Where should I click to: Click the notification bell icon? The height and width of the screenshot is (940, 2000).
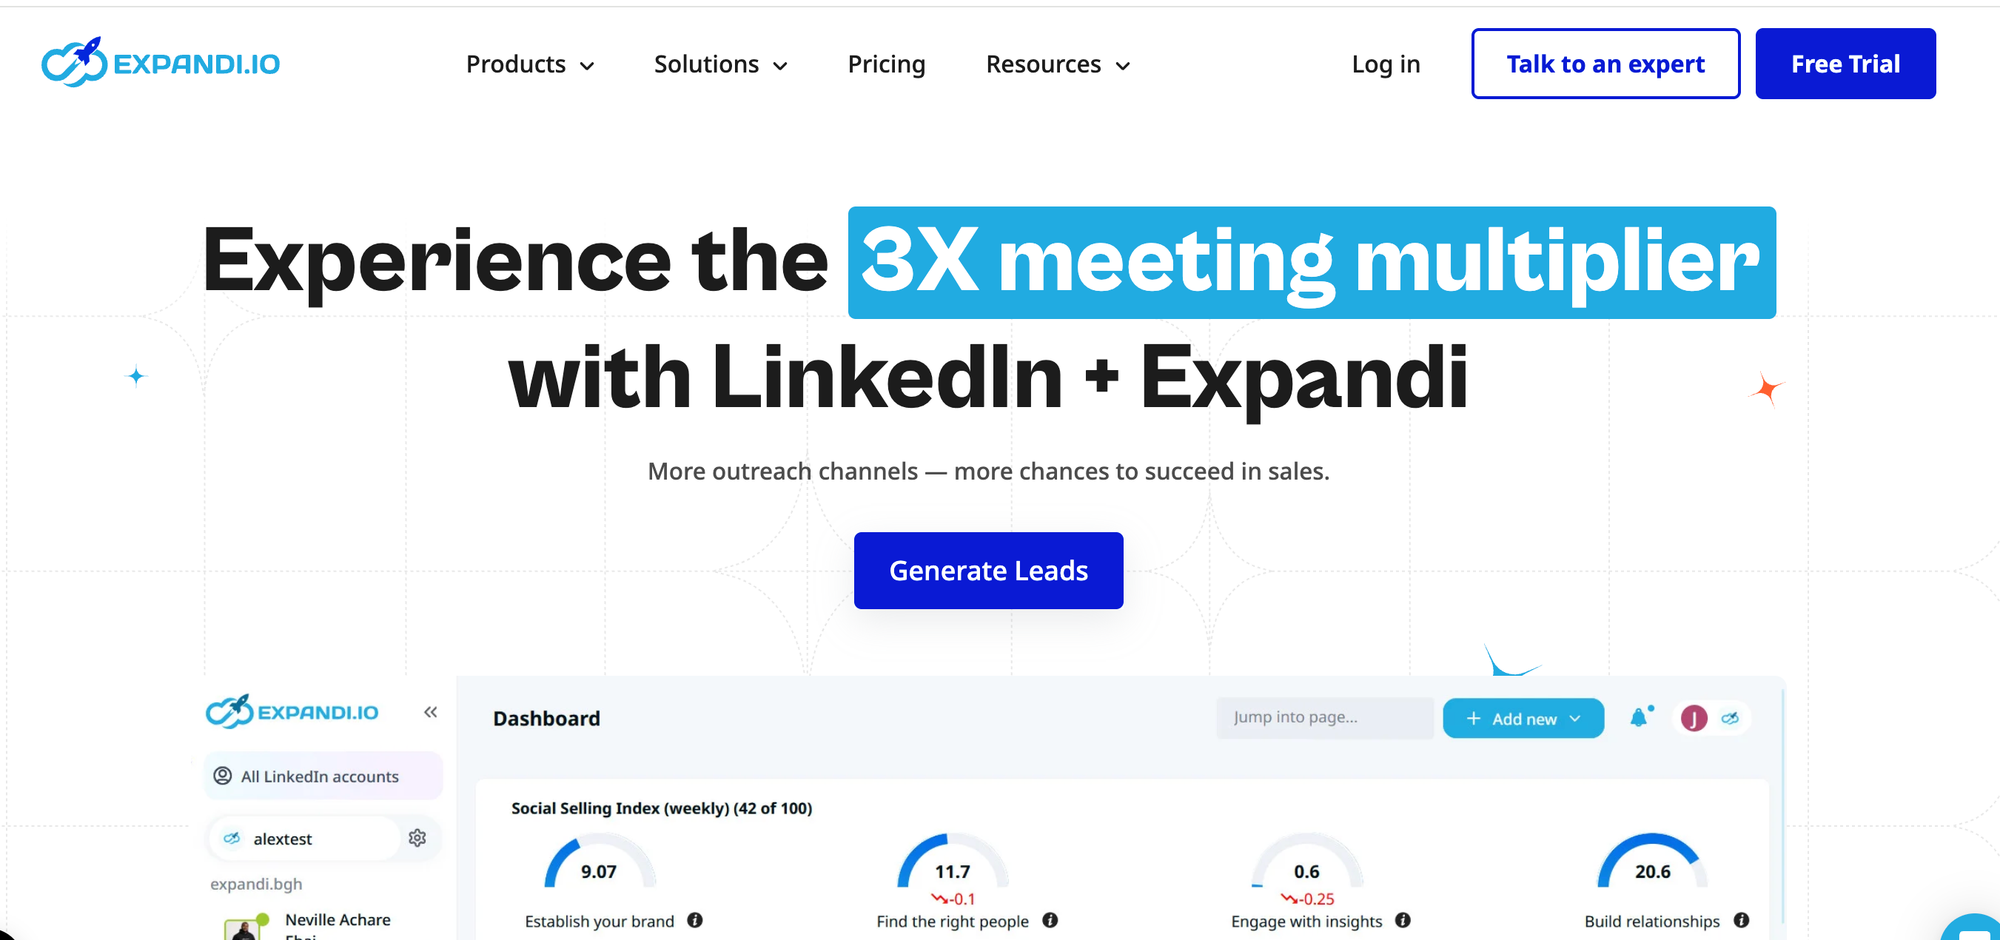point(1639,718)
